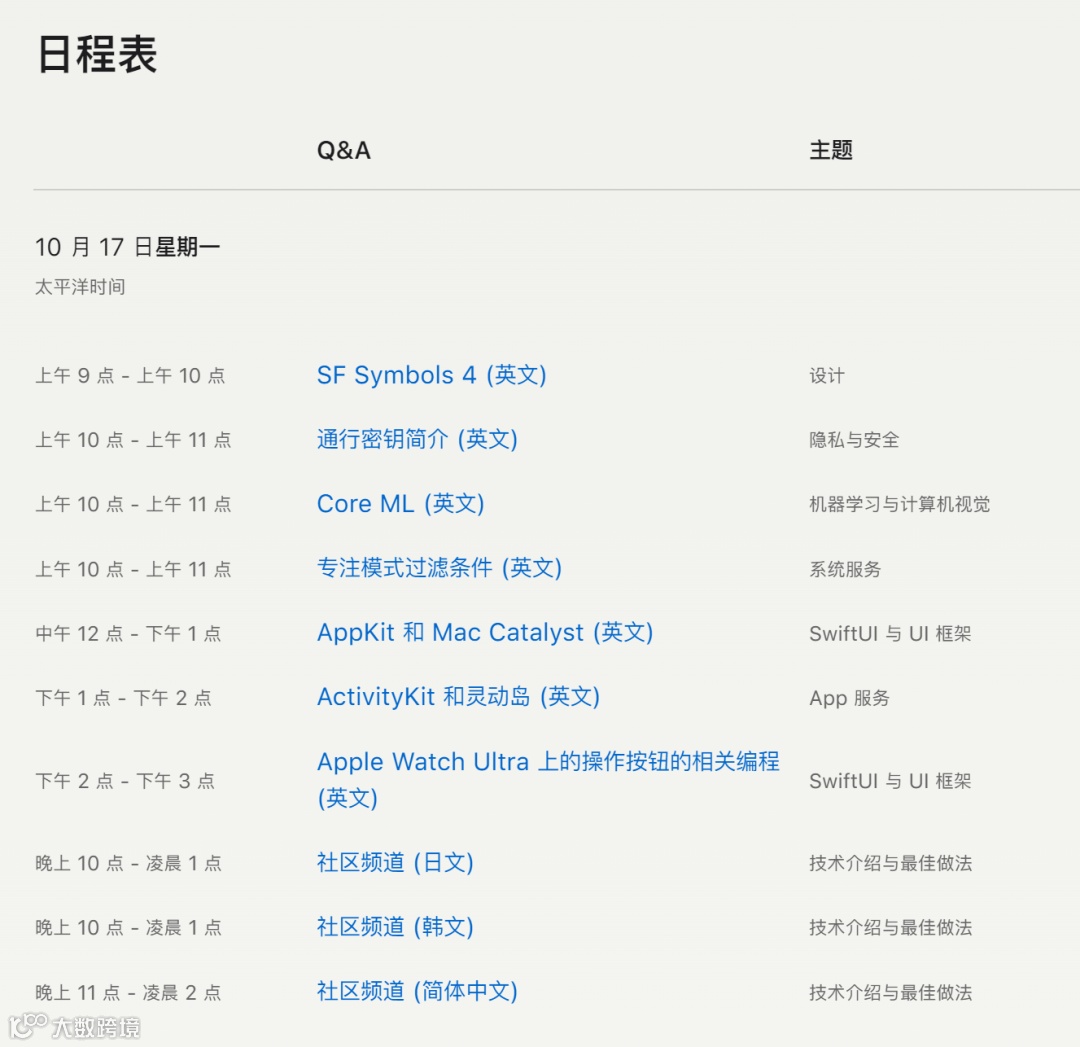Open the 社区频道 (日文) link

395,862
